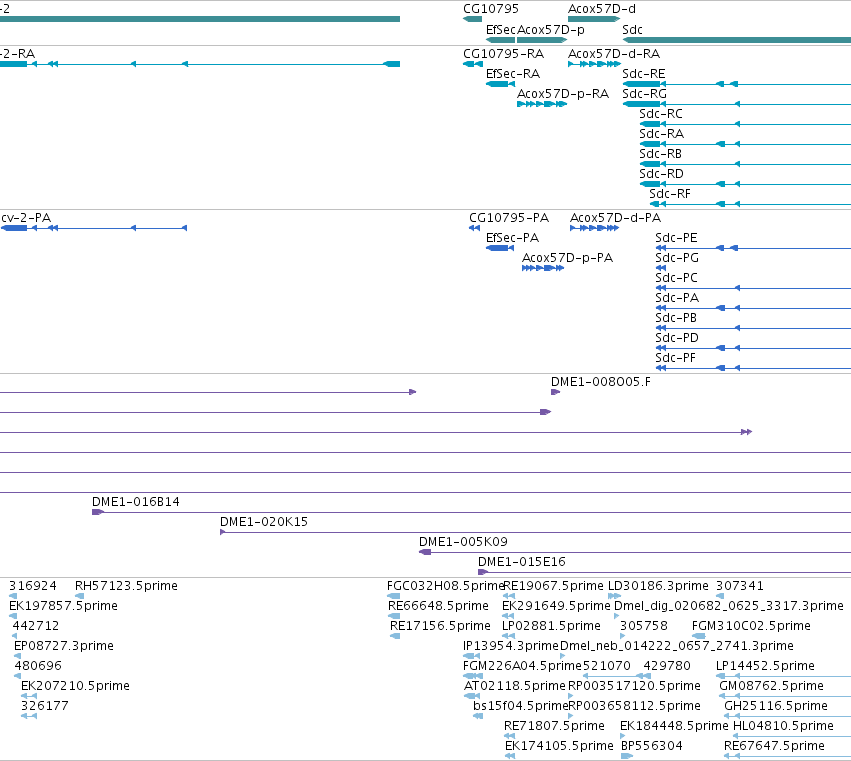
Task: Click the Acox57D-d gene label
Action: coord(601,9)
